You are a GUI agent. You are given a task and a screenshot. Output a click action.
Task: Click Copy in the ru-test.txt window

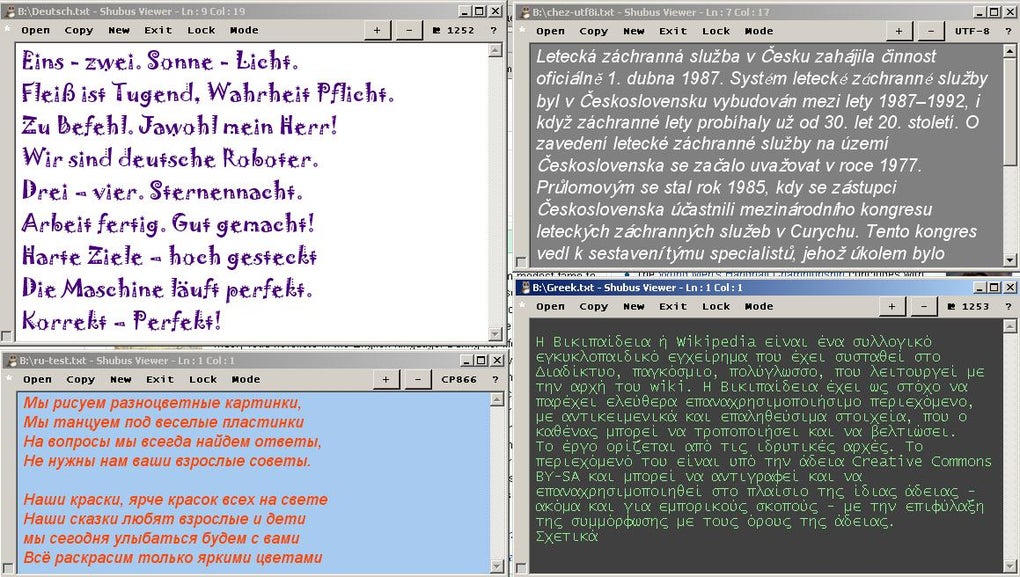click(x=81, y=379)
